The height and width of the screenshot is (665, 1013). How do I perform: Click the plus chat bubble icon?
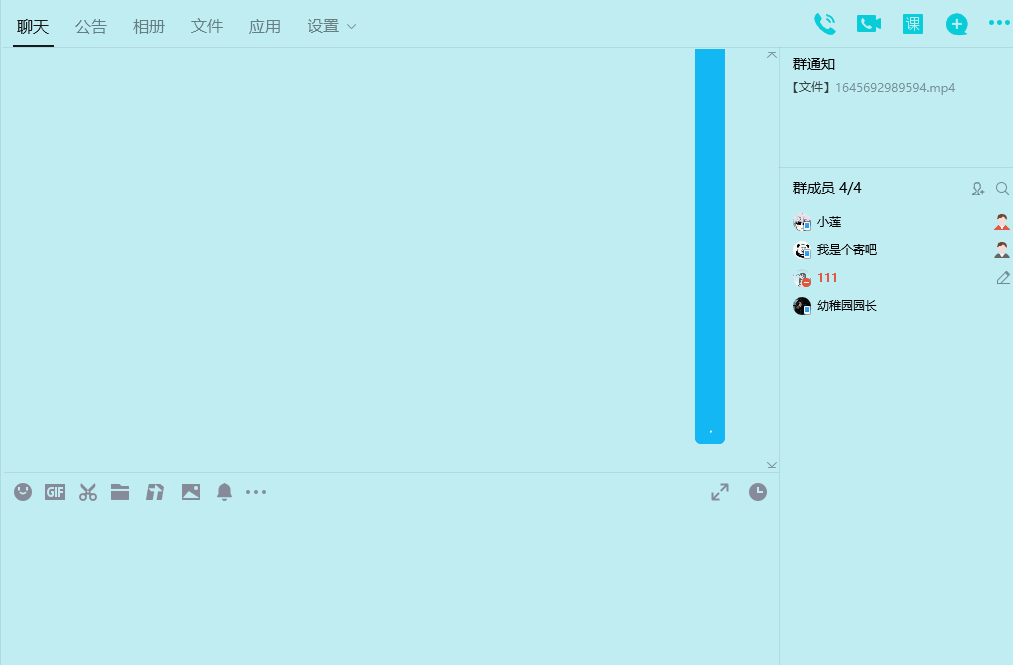957,25
